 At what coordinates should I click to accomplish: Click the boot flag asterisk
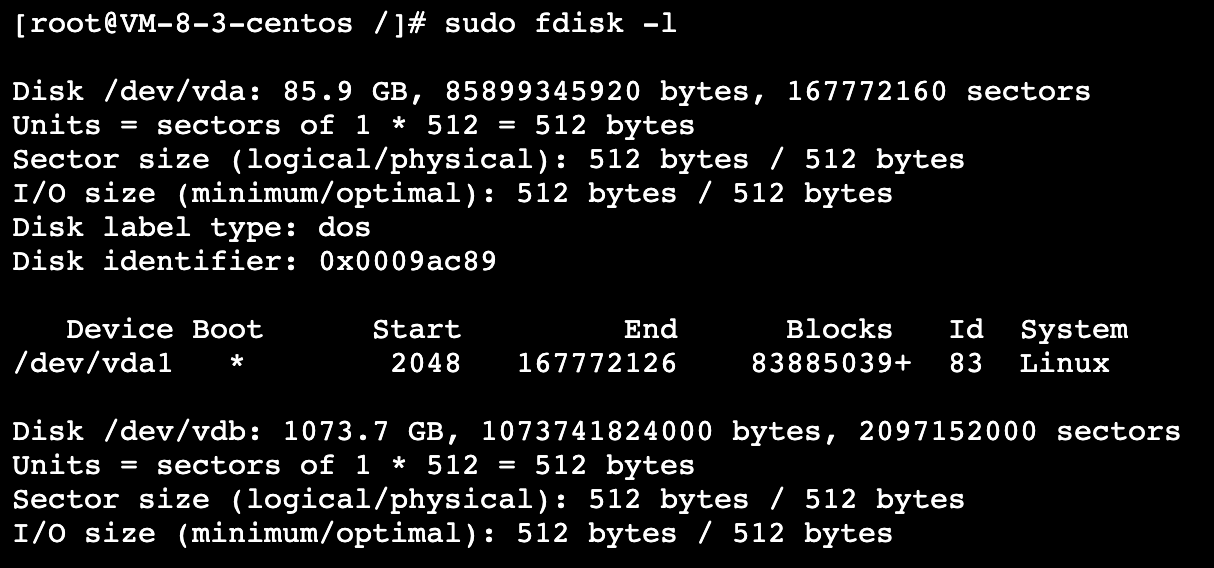tap(236, 364)
